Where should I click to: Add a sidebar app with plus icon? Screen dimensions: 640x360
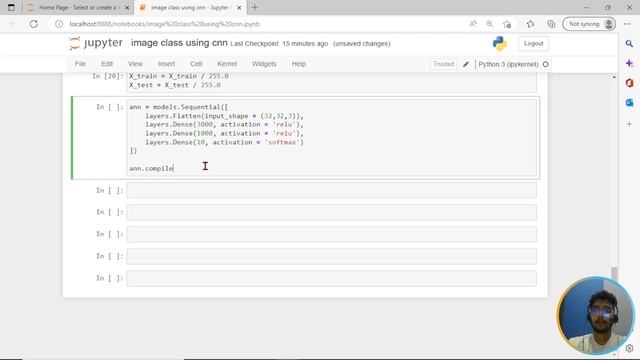pyautogui.click(x=629, y=124)
